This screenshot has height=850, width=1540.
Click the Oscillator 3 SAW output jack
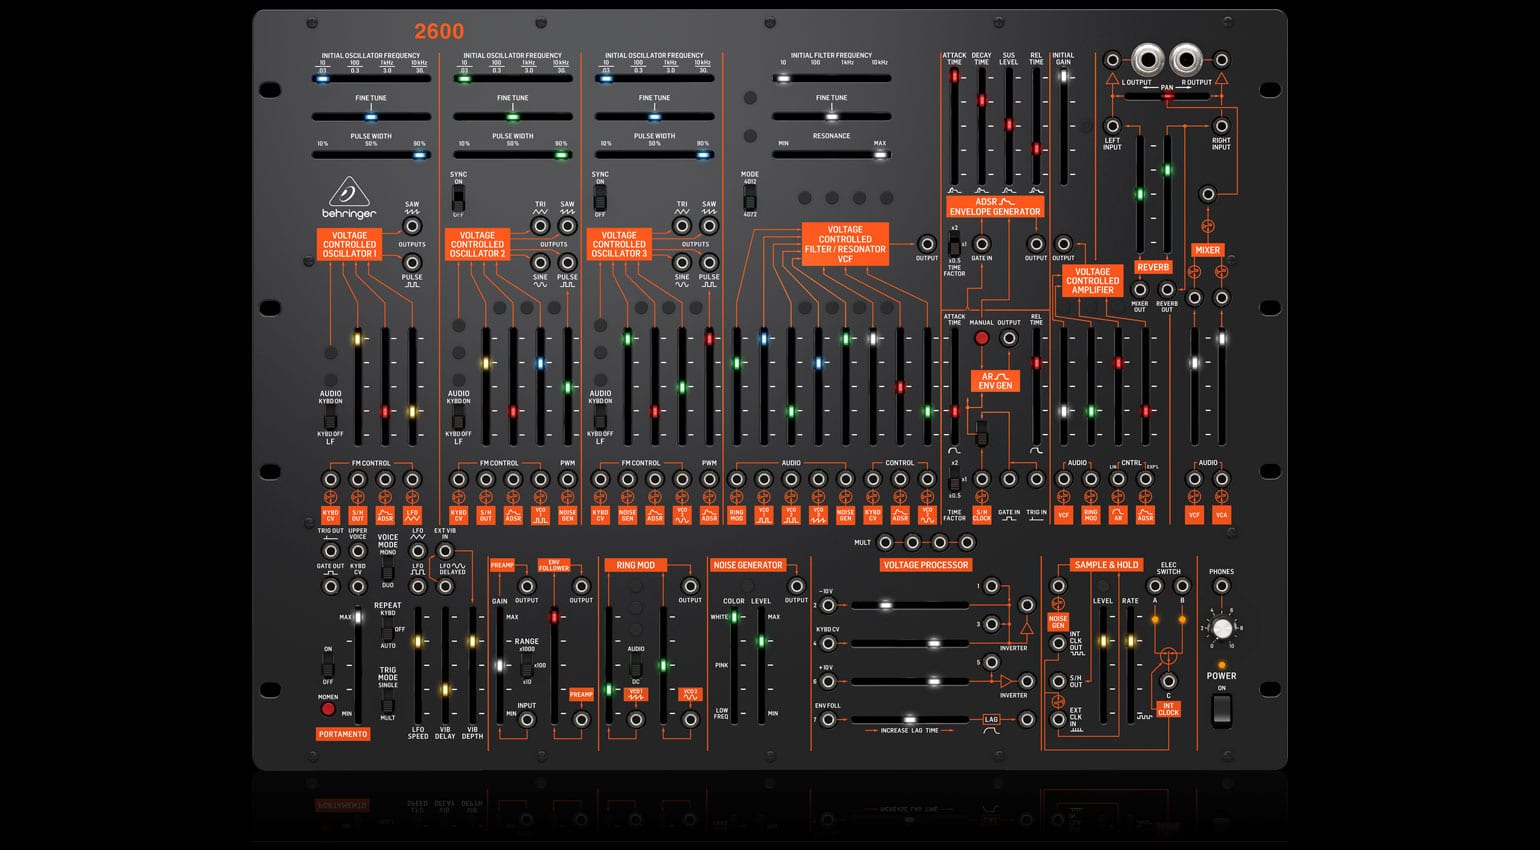pyautogui.click(x=709, y=226)
